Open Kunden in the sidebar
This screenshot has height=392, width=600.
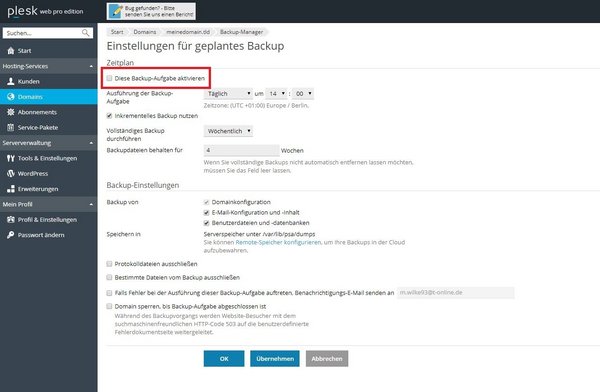pos(49,81)
